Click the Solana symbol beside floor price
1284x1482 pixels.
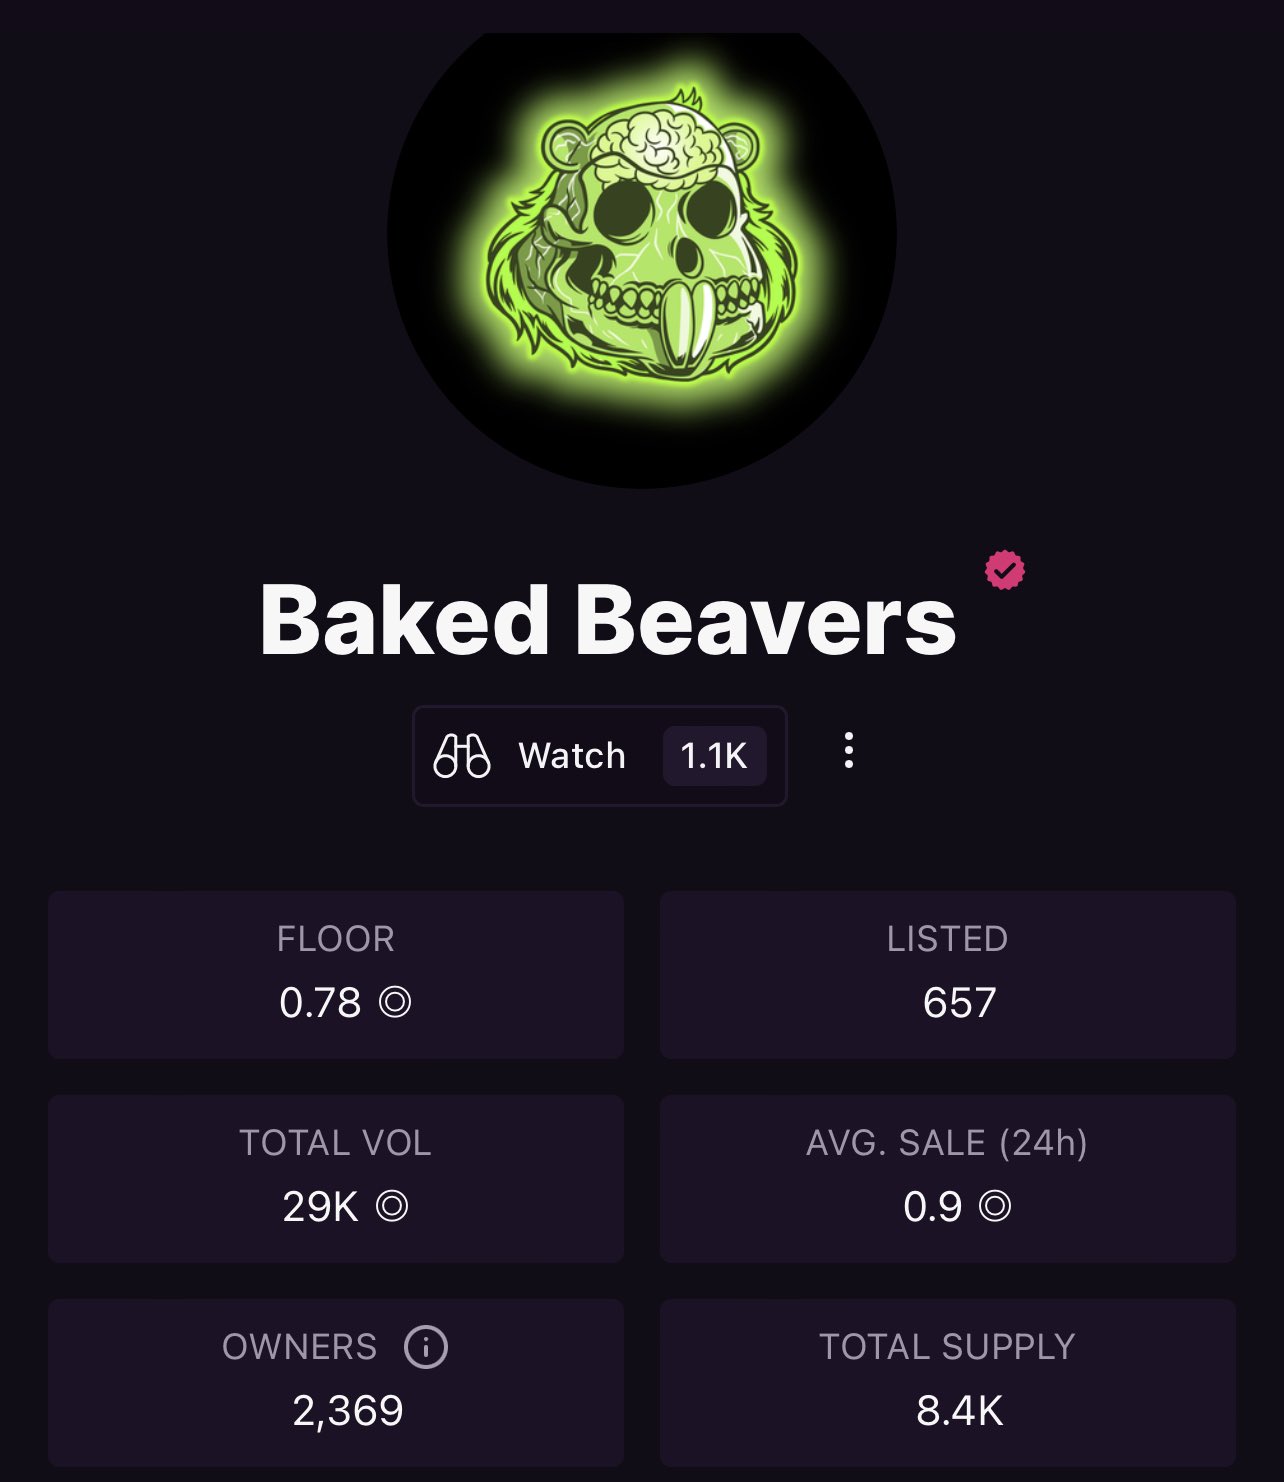(x=395, y=1002)
